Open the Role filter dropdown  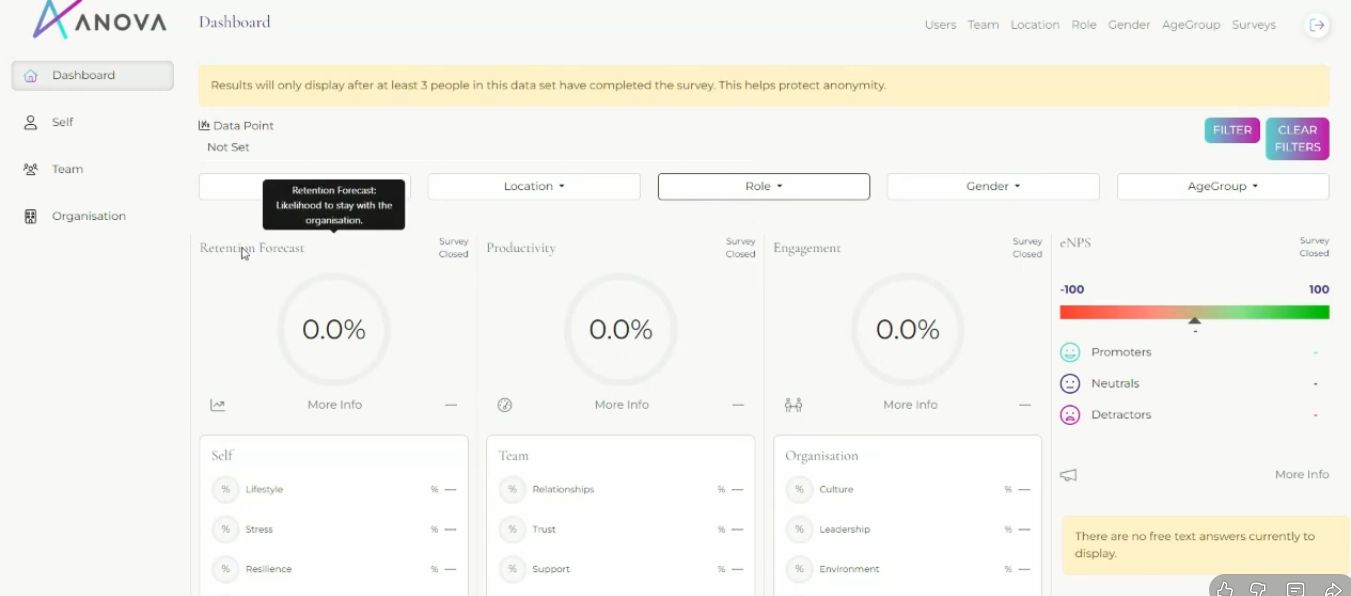(x=764, y=186)
